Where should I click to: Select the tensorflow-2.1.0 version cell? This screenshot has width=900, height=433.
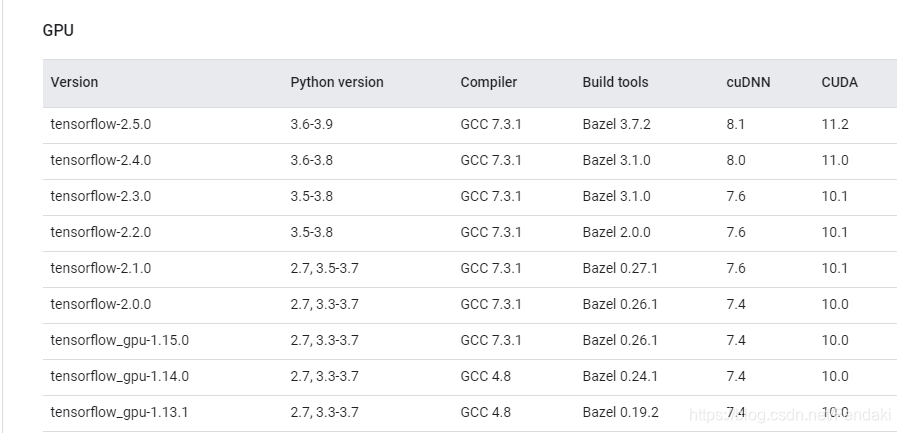100,268
